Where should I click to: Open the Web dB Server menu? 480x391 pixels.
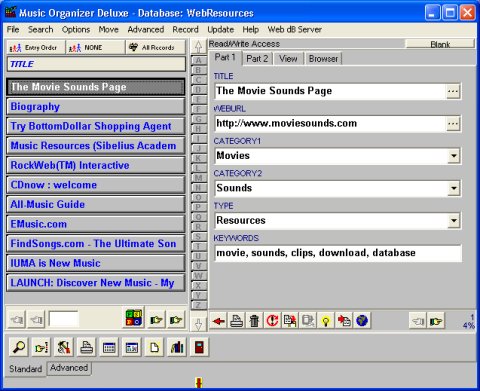295,30
